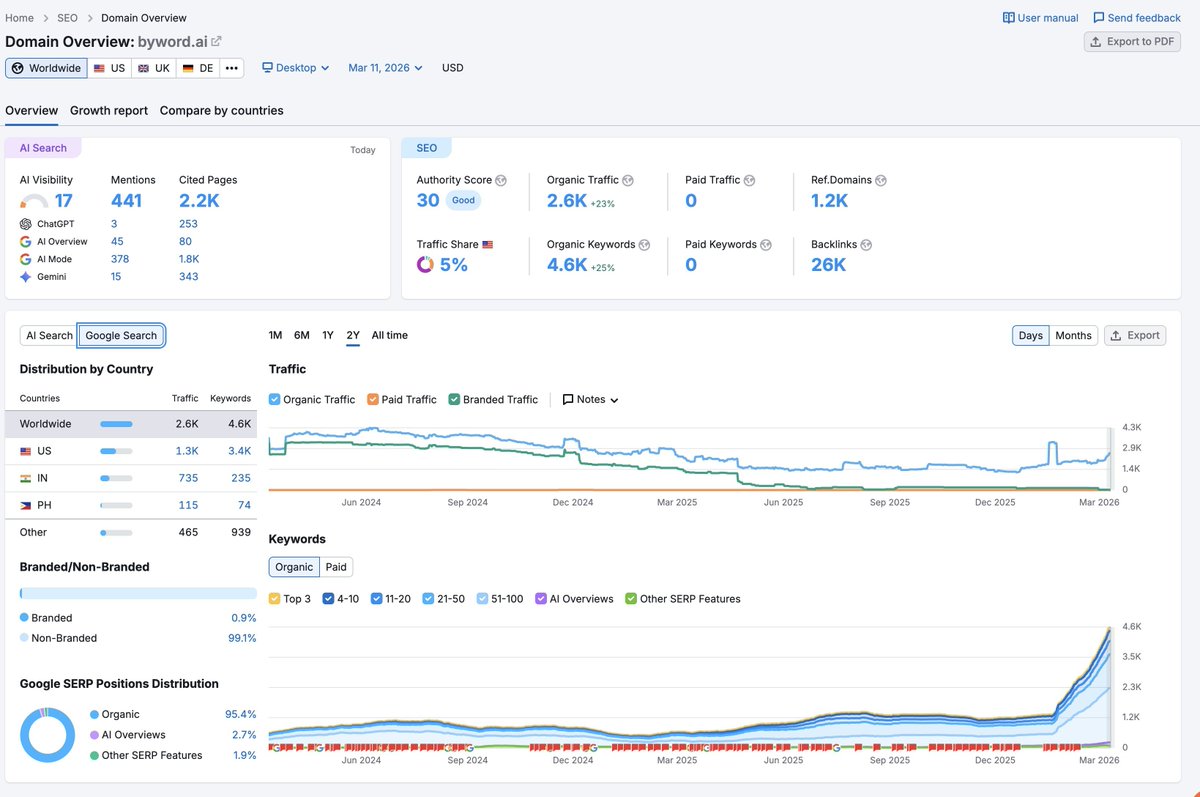Open the 441 Mentions value
This screenshot has height=797, width=1200.
pos(126,201)
